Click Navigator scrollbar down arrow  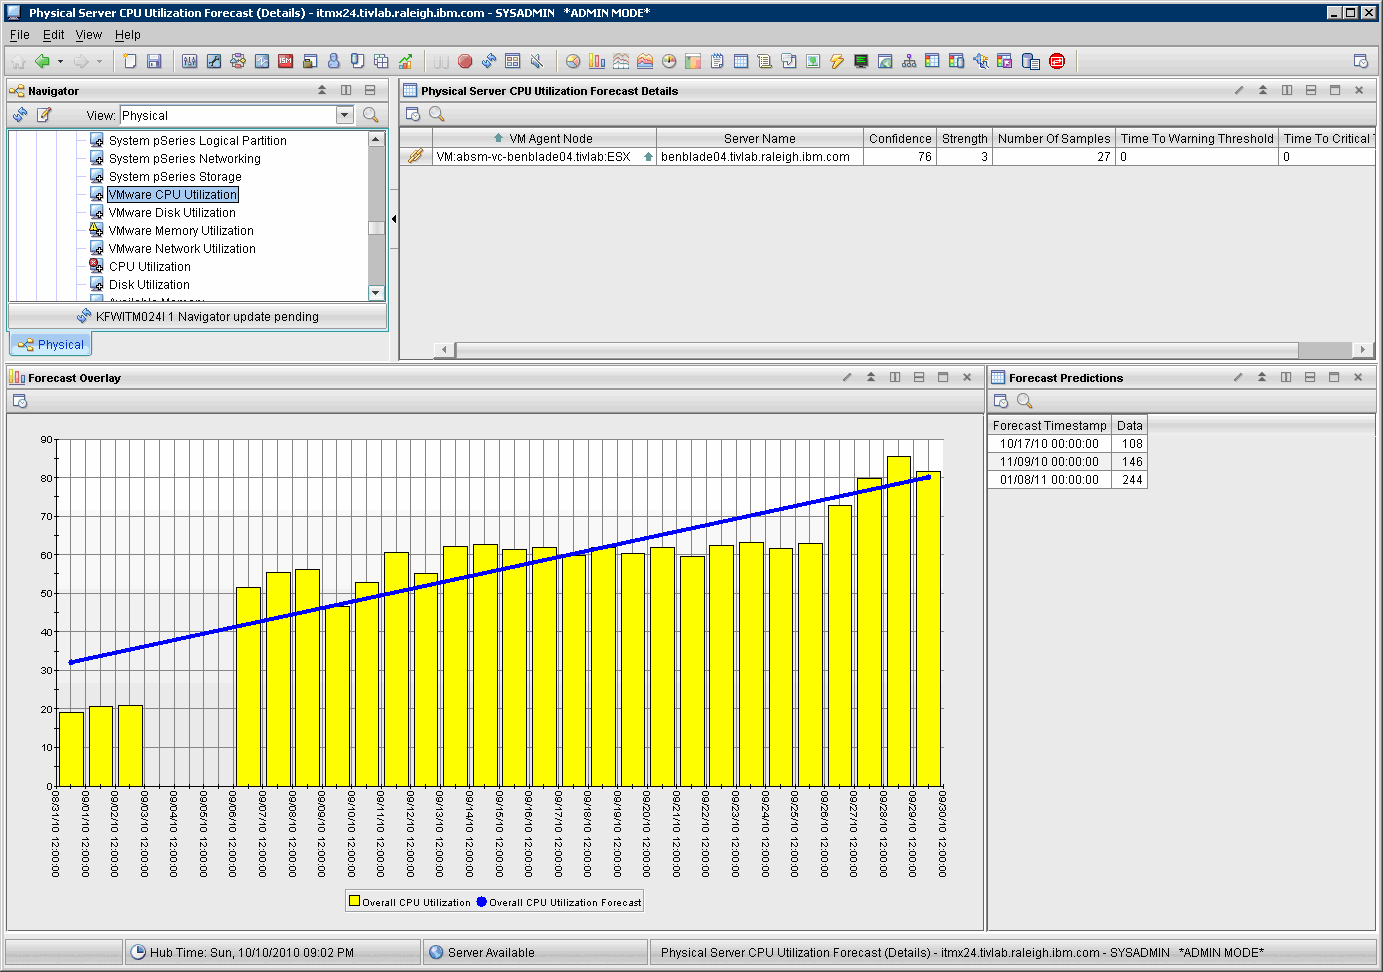[376, 293]
